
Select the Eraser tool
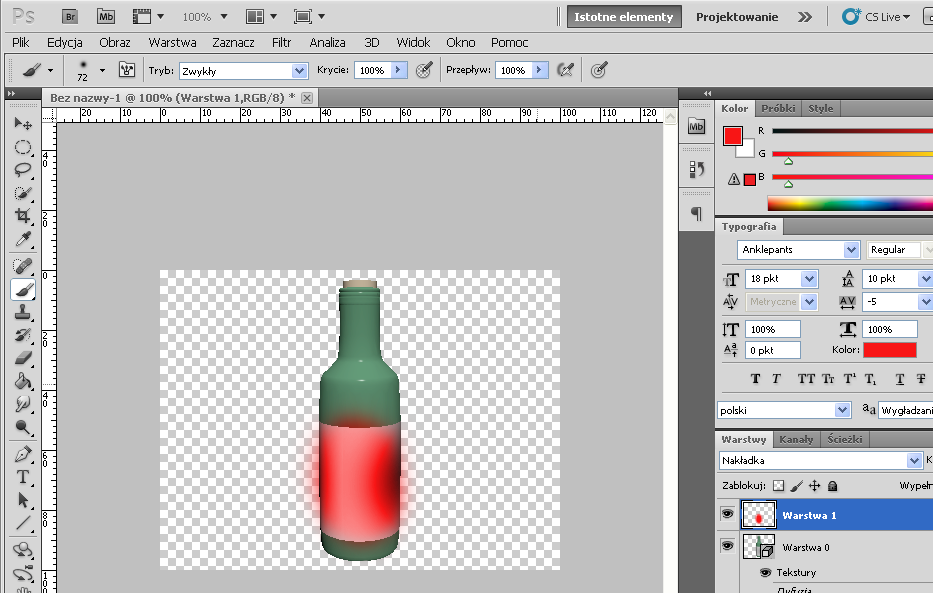pyautogui.click(x=23, y=358)
